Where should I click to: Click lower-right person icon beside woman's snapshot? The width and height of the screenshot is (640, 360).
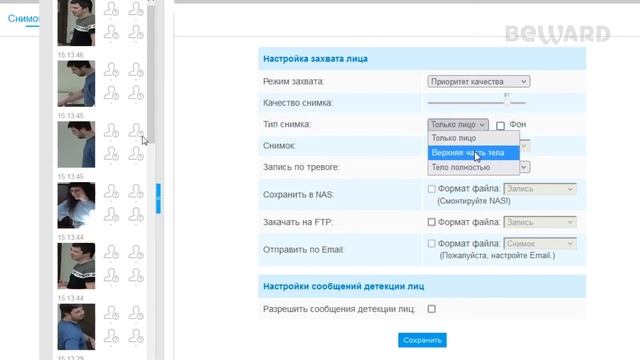tap(136, 215)
